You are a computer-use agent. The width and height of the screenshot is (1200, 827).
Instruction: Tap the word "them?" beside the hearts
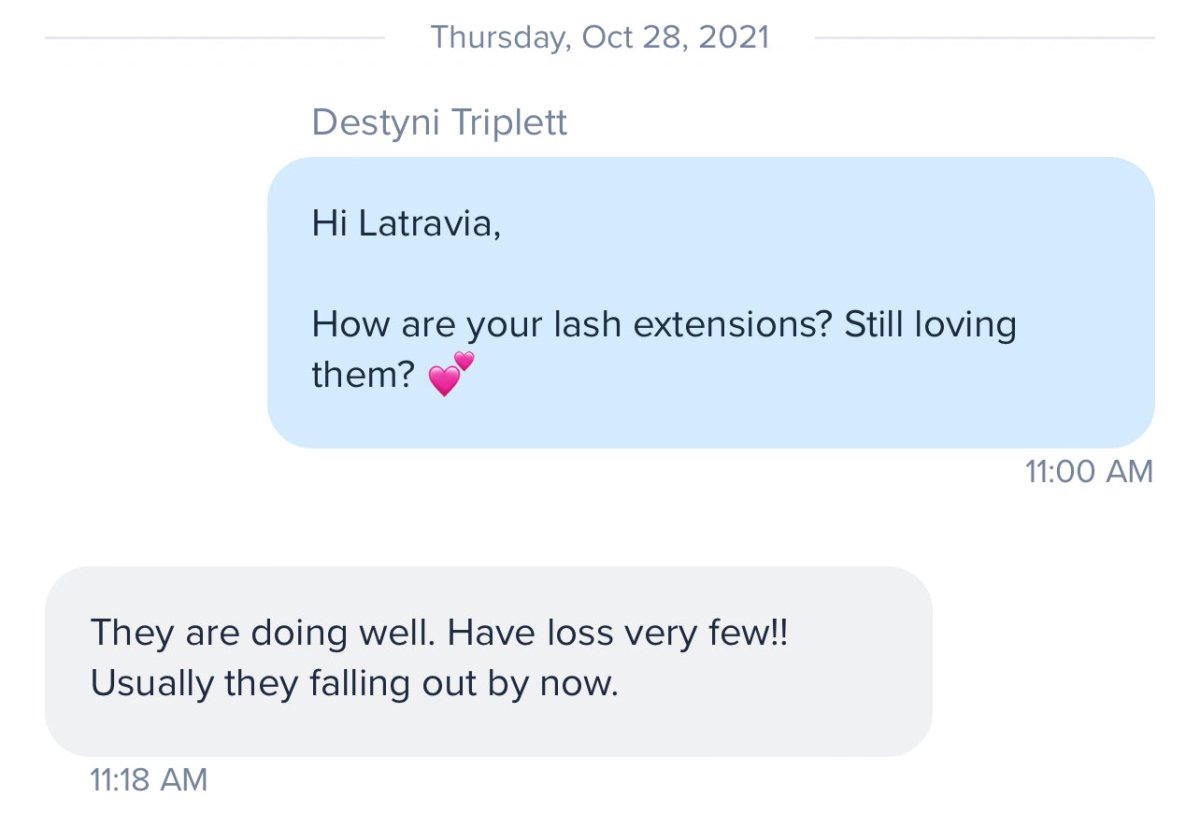(x=363, y=376)
